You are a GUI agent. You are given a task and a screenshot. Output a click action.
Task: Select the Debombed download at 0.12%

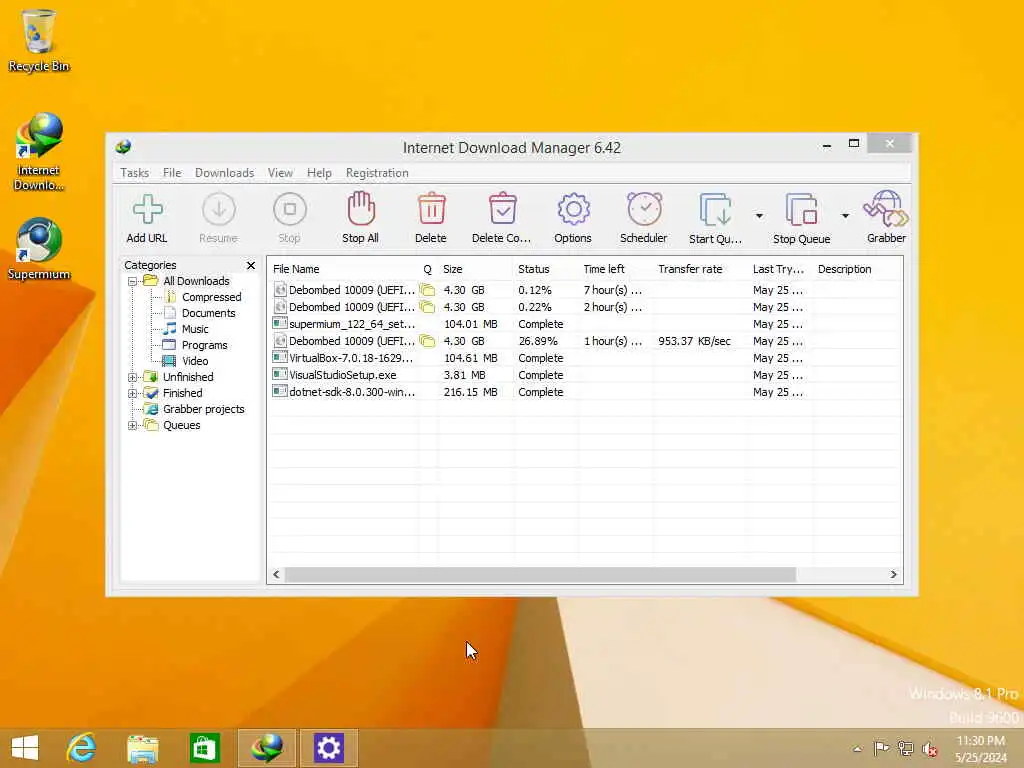[584, 290]
